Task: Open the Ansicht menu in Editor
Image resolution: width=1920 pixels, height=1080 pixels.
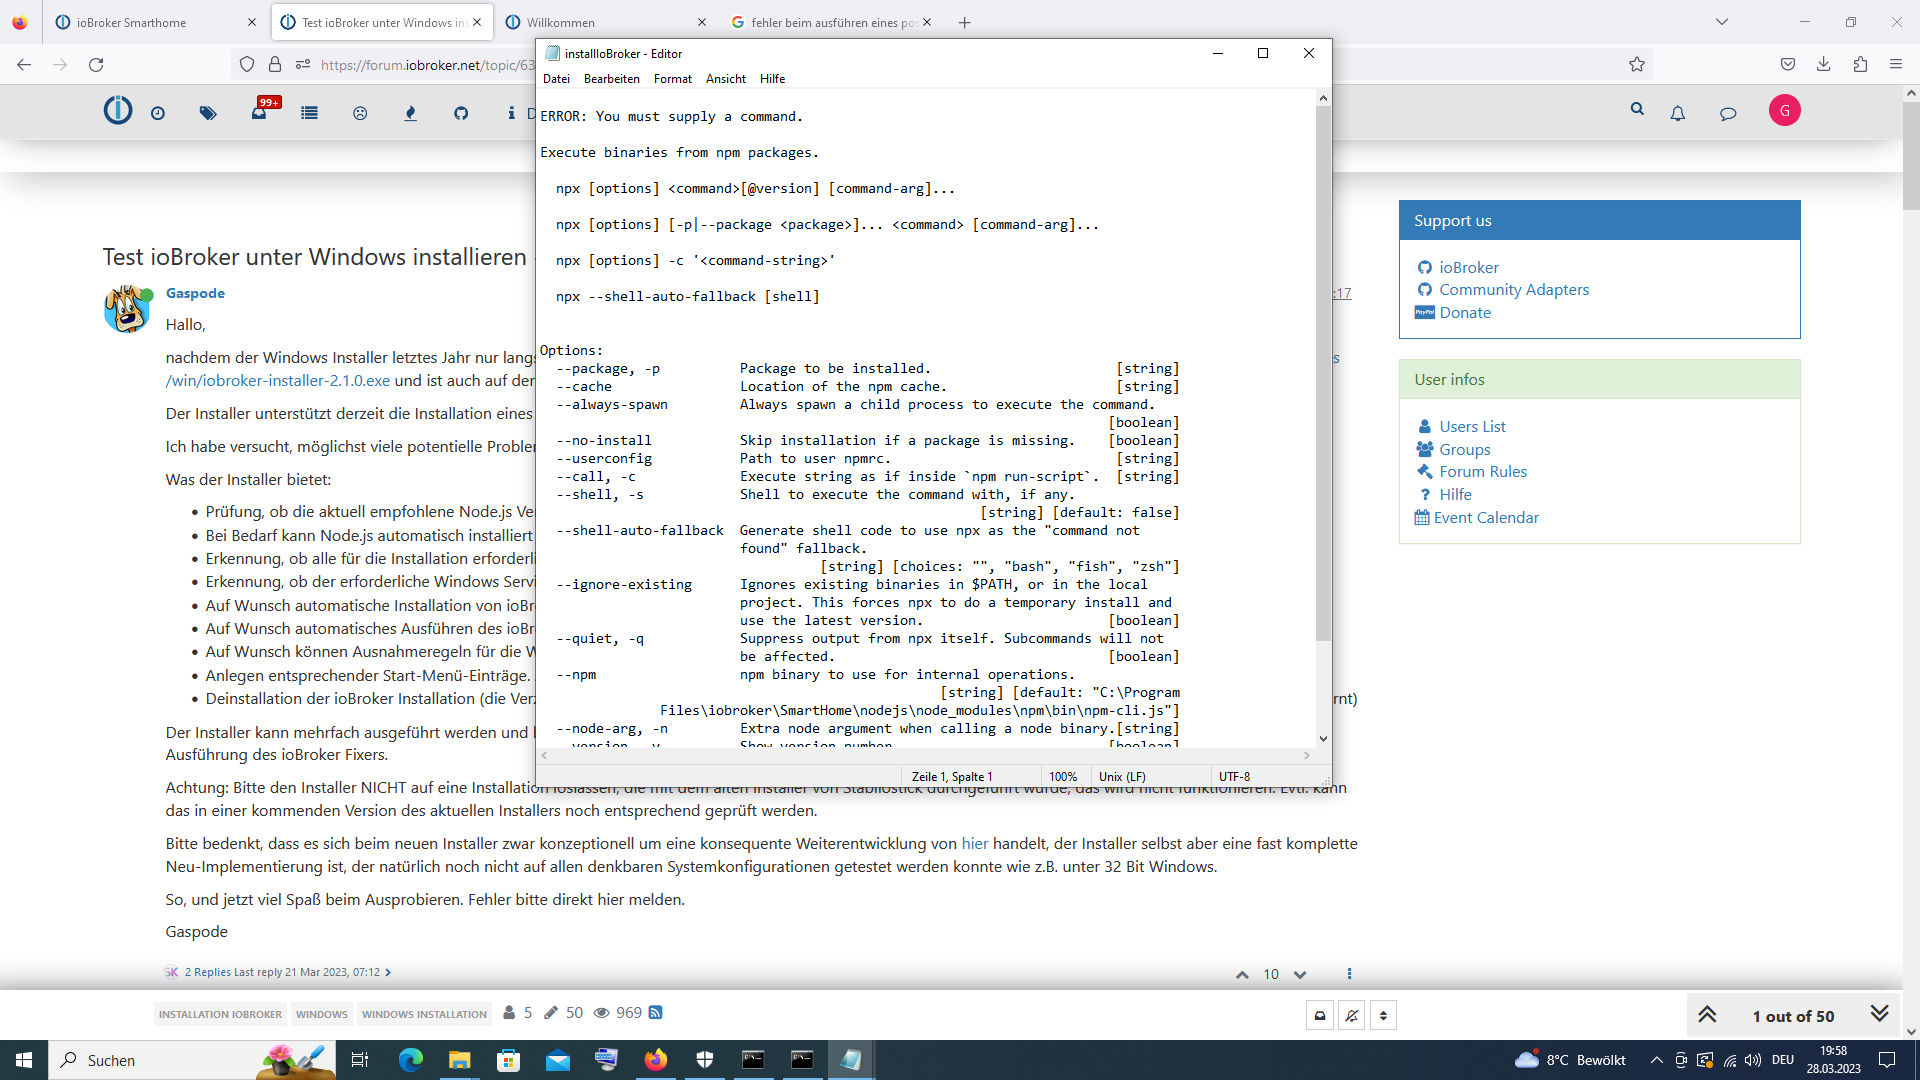Action: [725, 79]
